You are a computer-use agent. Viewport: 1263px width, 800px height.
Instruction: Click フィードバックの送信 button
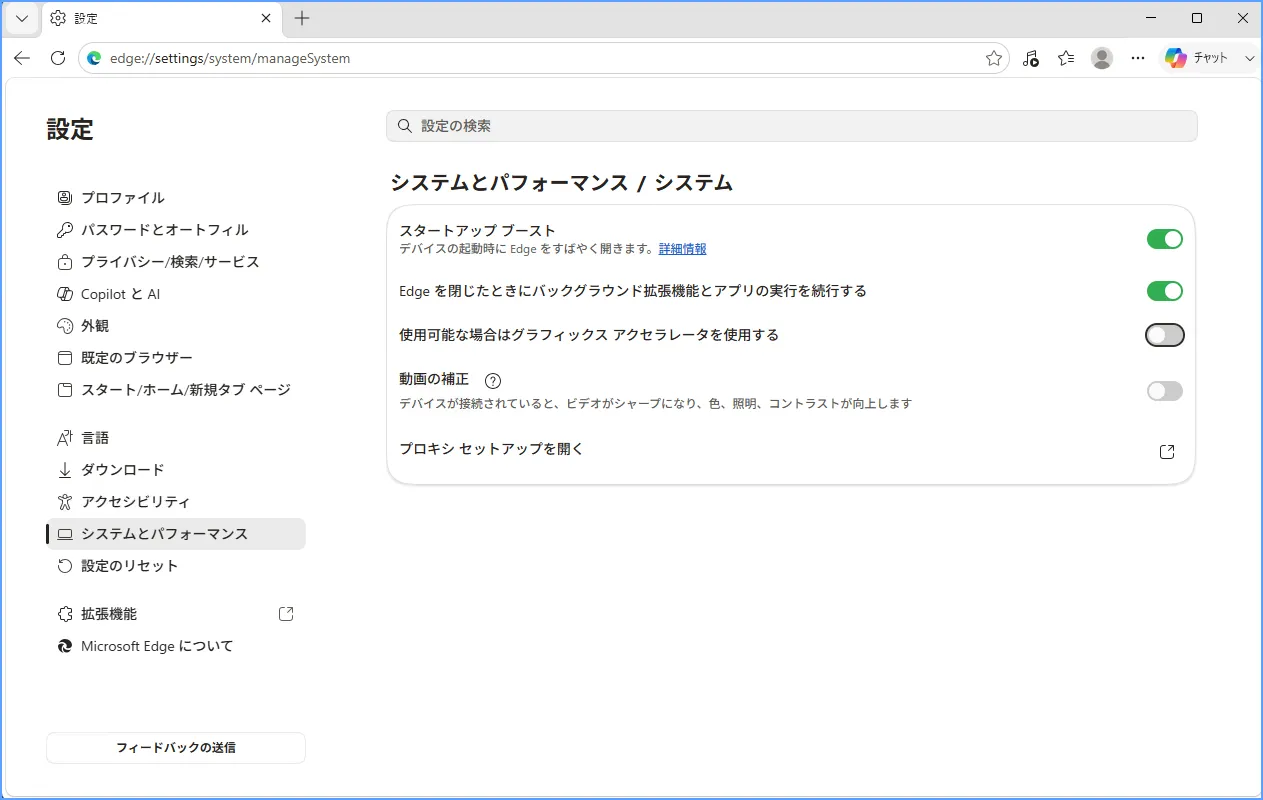tap(176, 748)
